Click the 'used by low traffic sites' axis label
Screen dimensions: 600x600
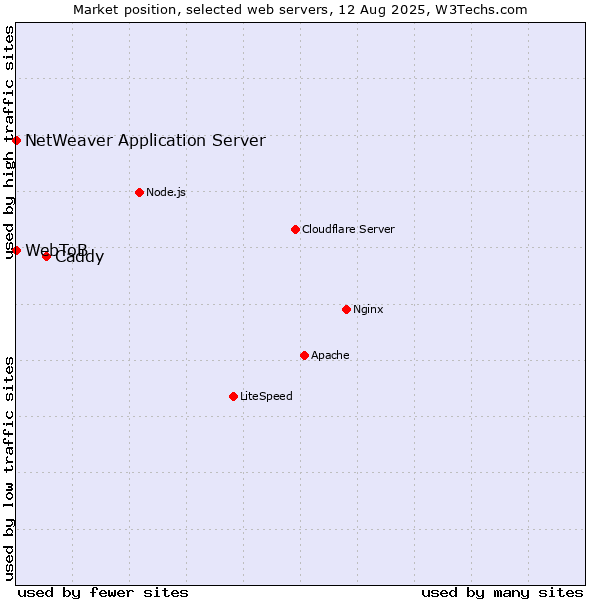point(9,469)
